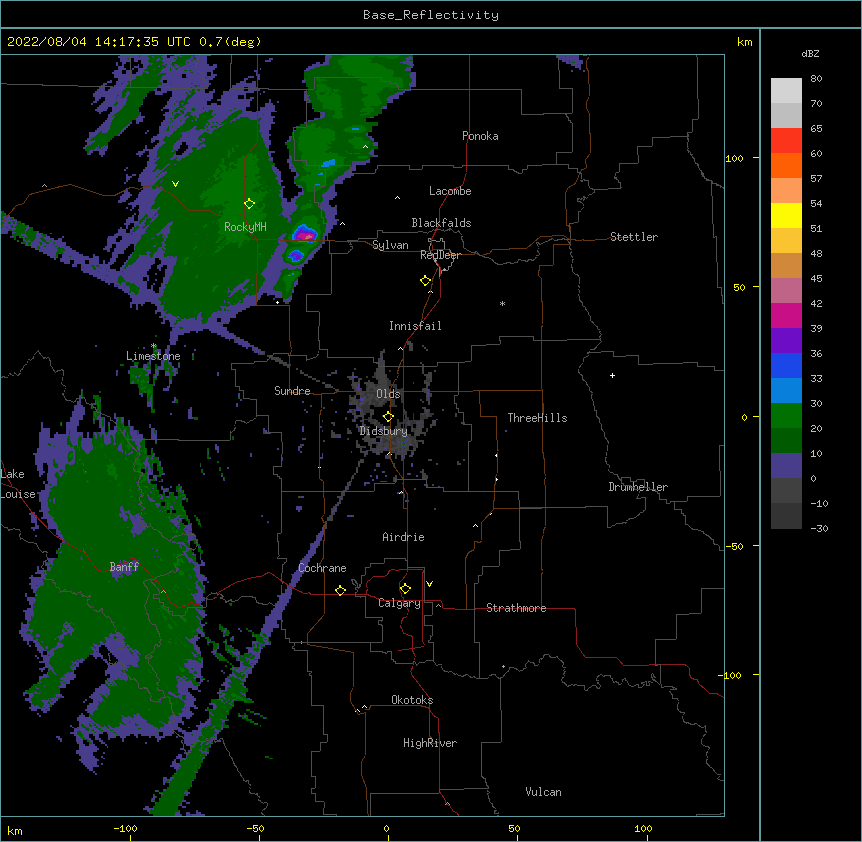
Task: Click the Lake Louise label
Action: 17,484
